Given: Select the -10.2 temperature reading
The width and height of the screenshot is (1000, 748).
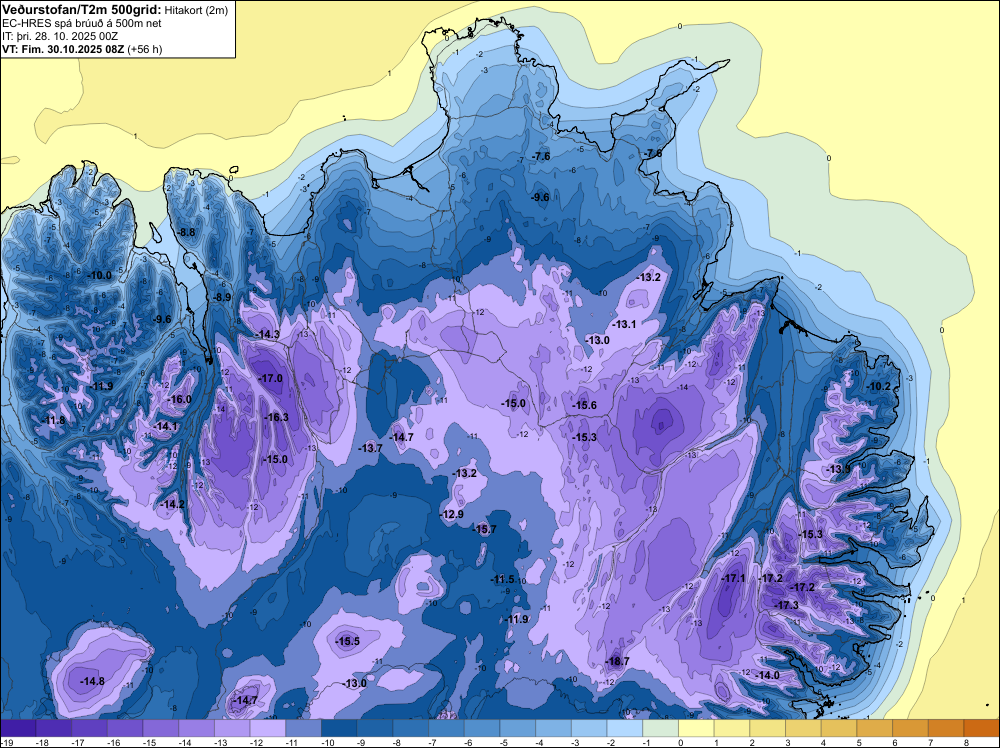Looking at the screenshot, I should pyautogui.click(x=878, y=386).
